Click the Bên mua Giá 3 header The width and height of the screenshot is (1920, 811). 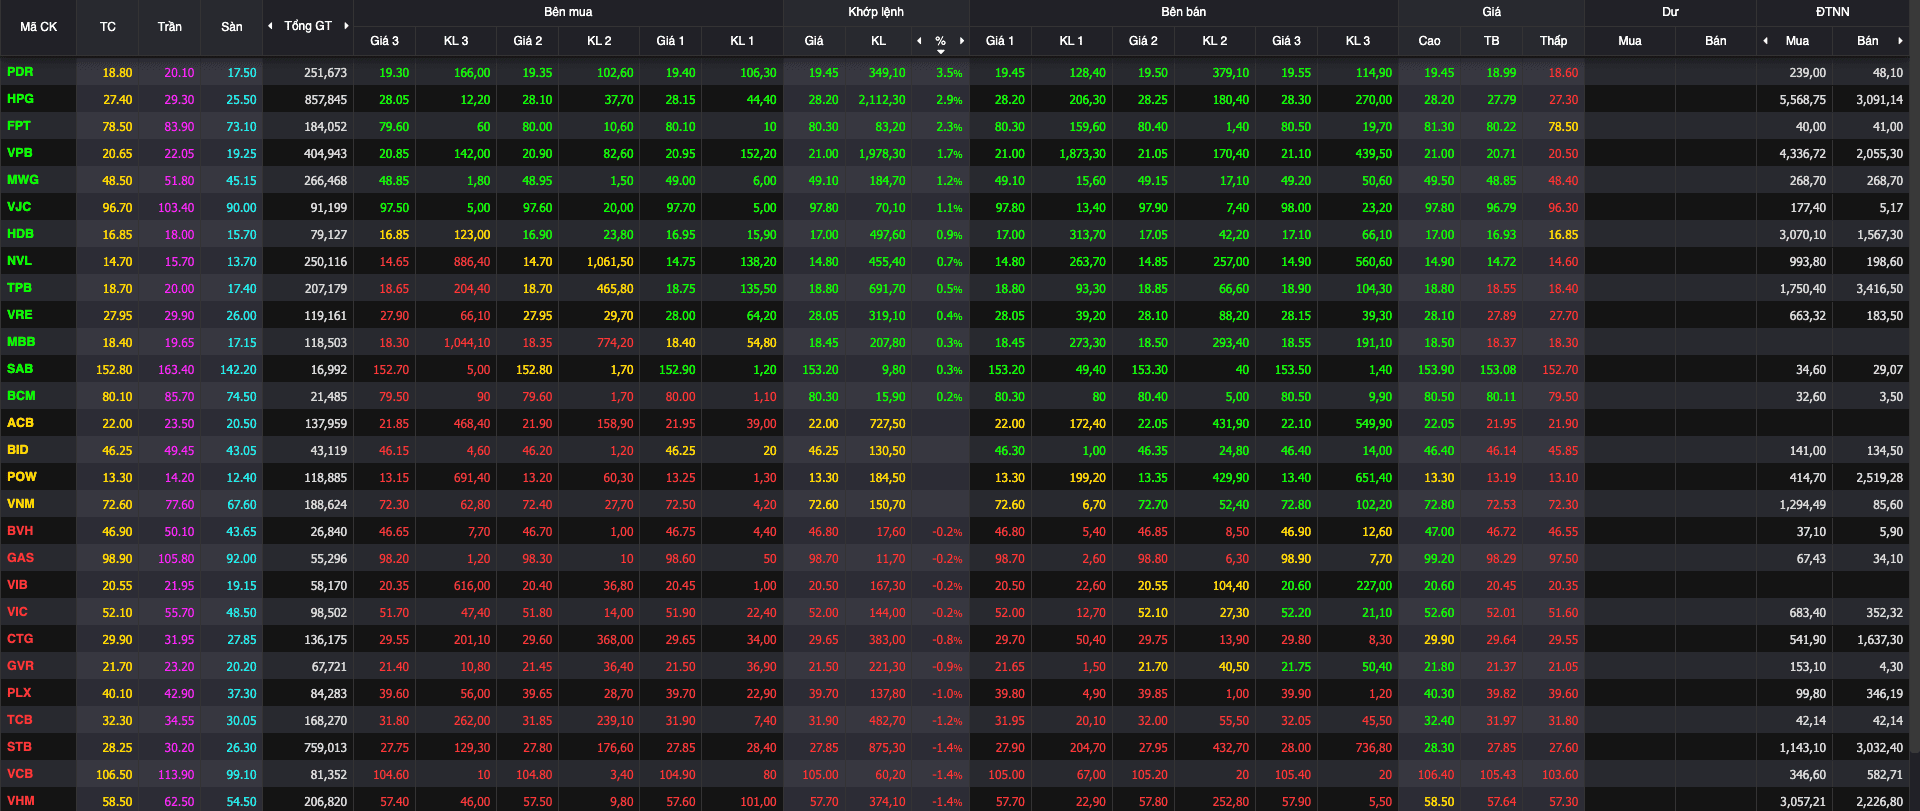tap(384, 41)
